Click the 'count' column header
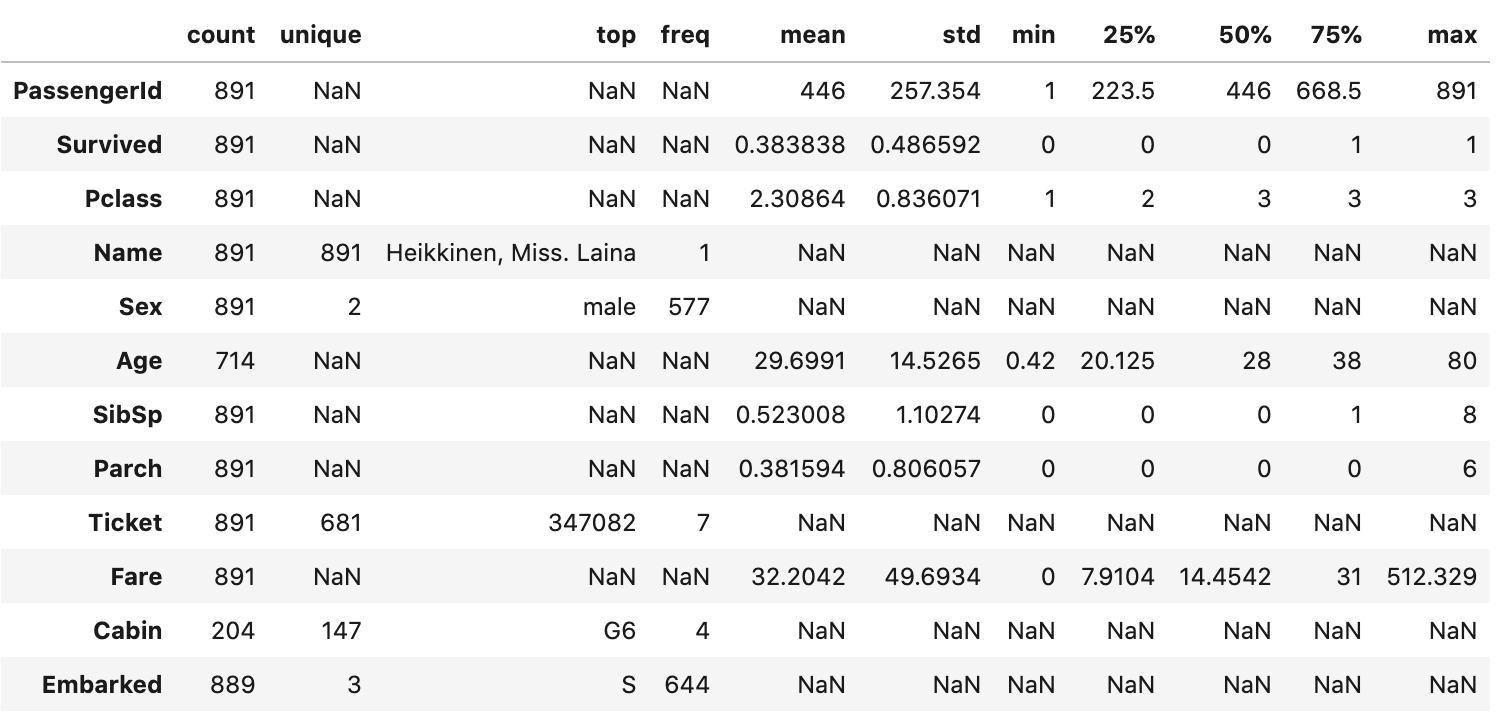Viewport: 1498px width, 718px height. (x=221, y=35)
